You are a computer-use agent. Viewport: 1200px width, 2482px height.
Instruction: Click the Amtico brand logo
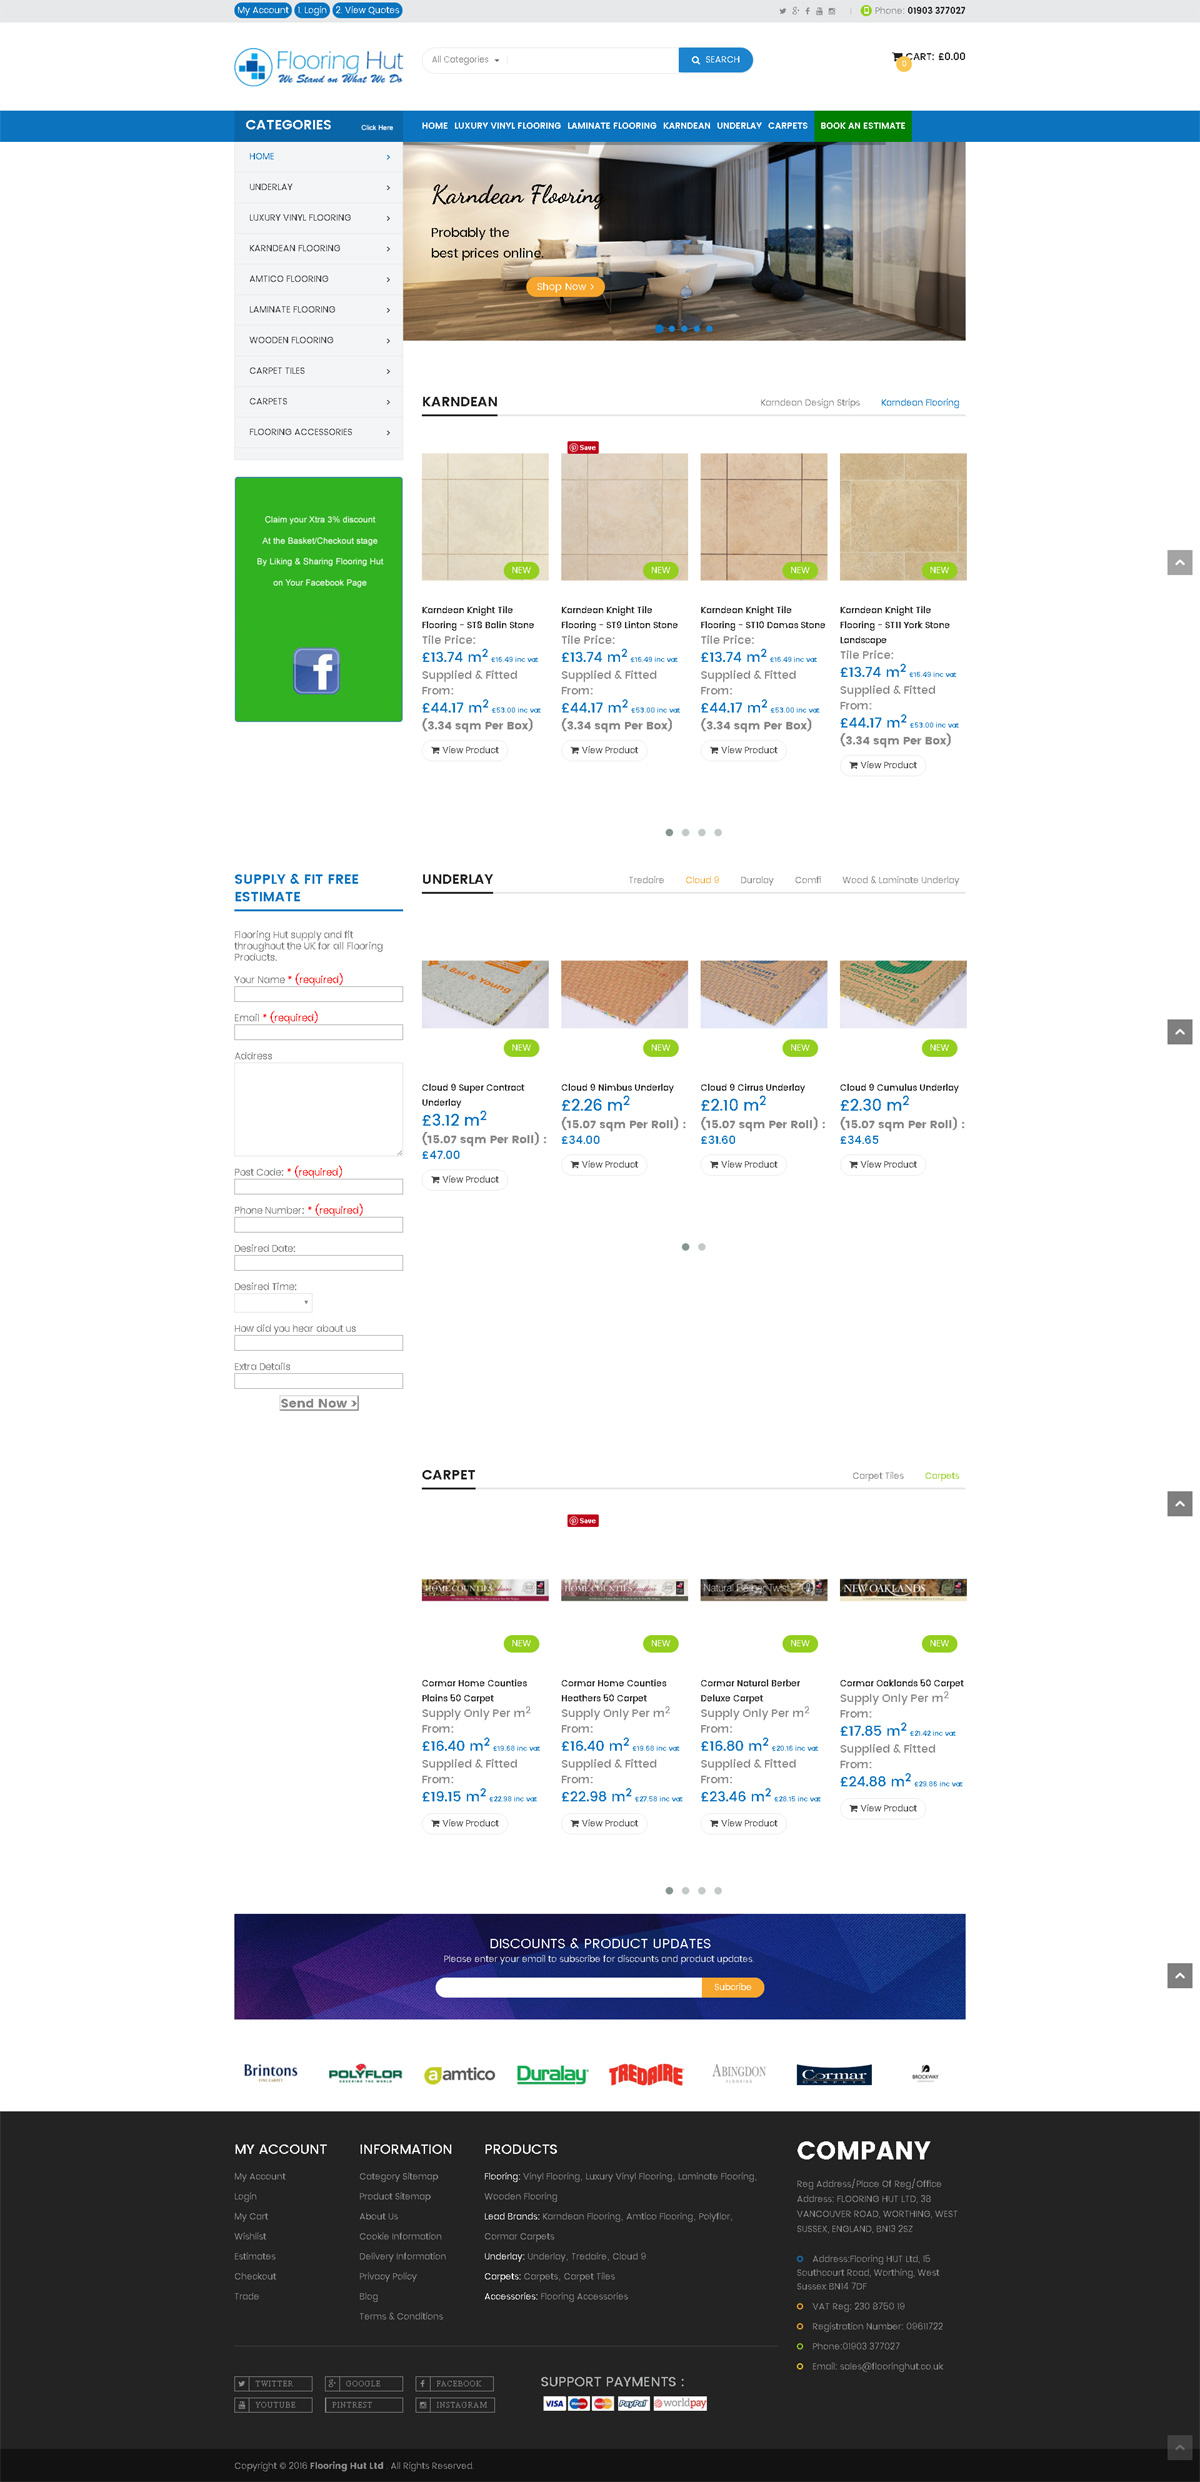pyautogui.click(x=460, y=2074)
